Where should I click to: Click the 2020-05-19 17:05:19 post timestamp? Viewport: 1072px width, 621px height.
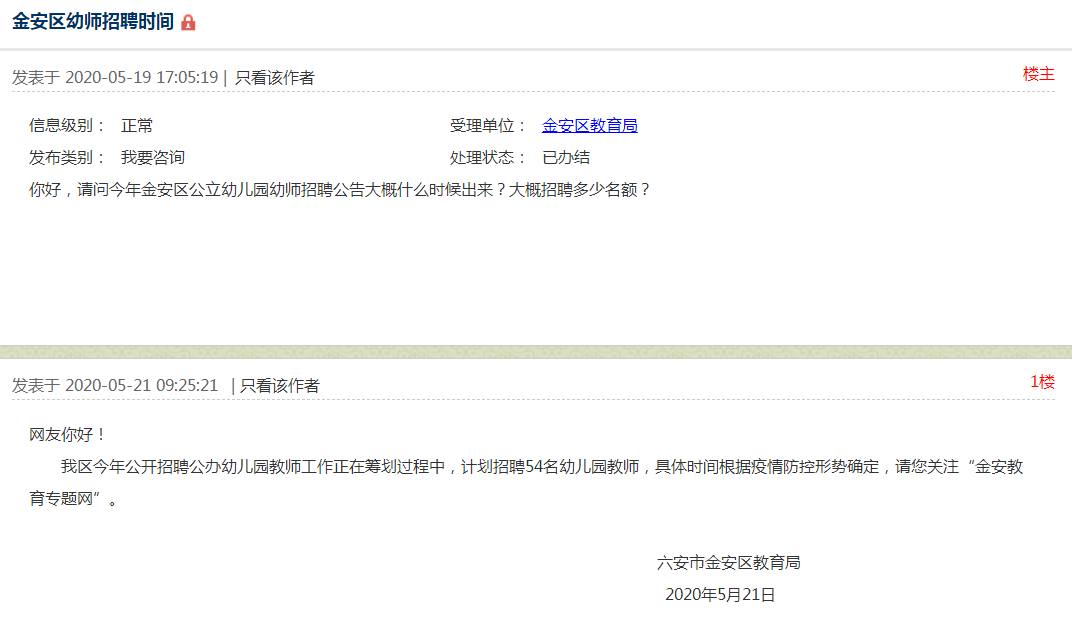(x=141, y=77)
